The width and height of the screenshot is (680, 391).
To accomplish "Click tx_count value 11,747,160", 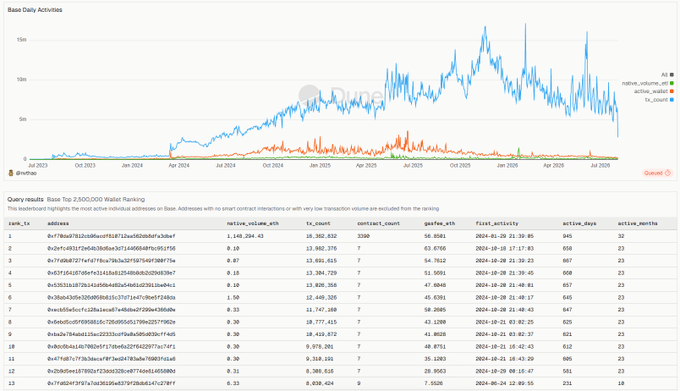I will point(321,310).
